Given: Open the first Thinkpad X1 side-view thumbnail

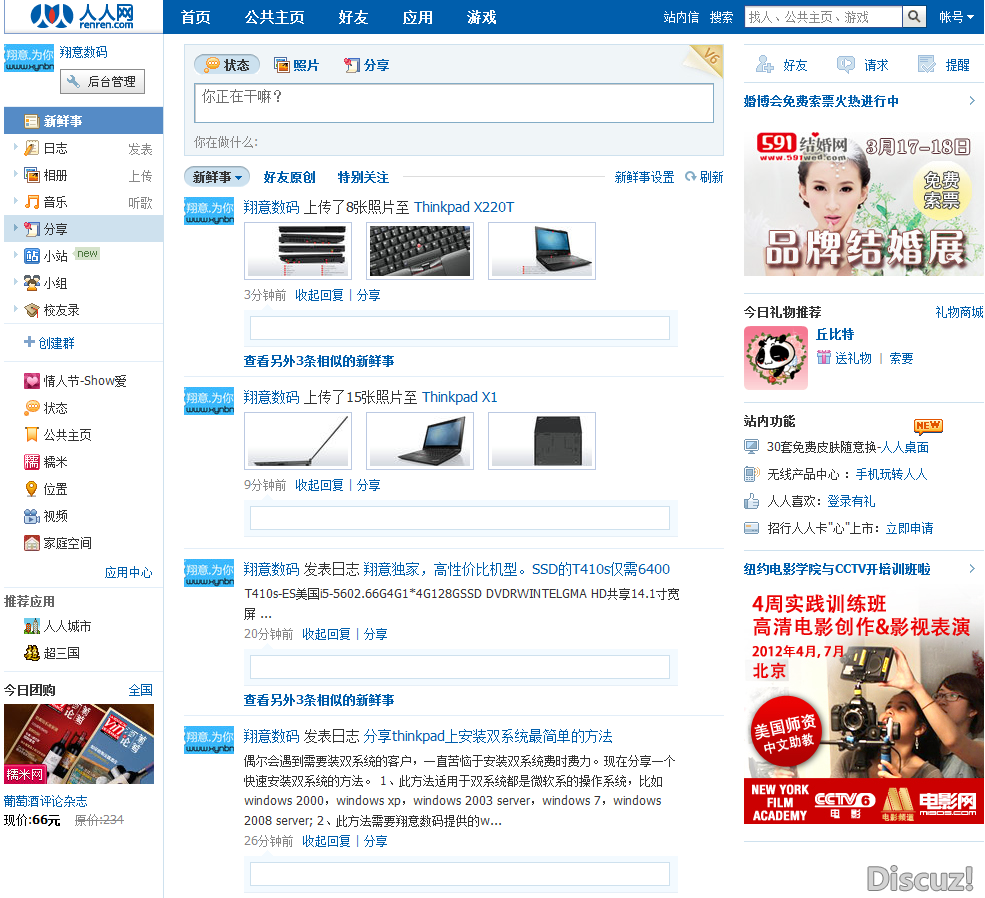Looking at the screenshot, I should pyautogui.click(x=298, y=441).
